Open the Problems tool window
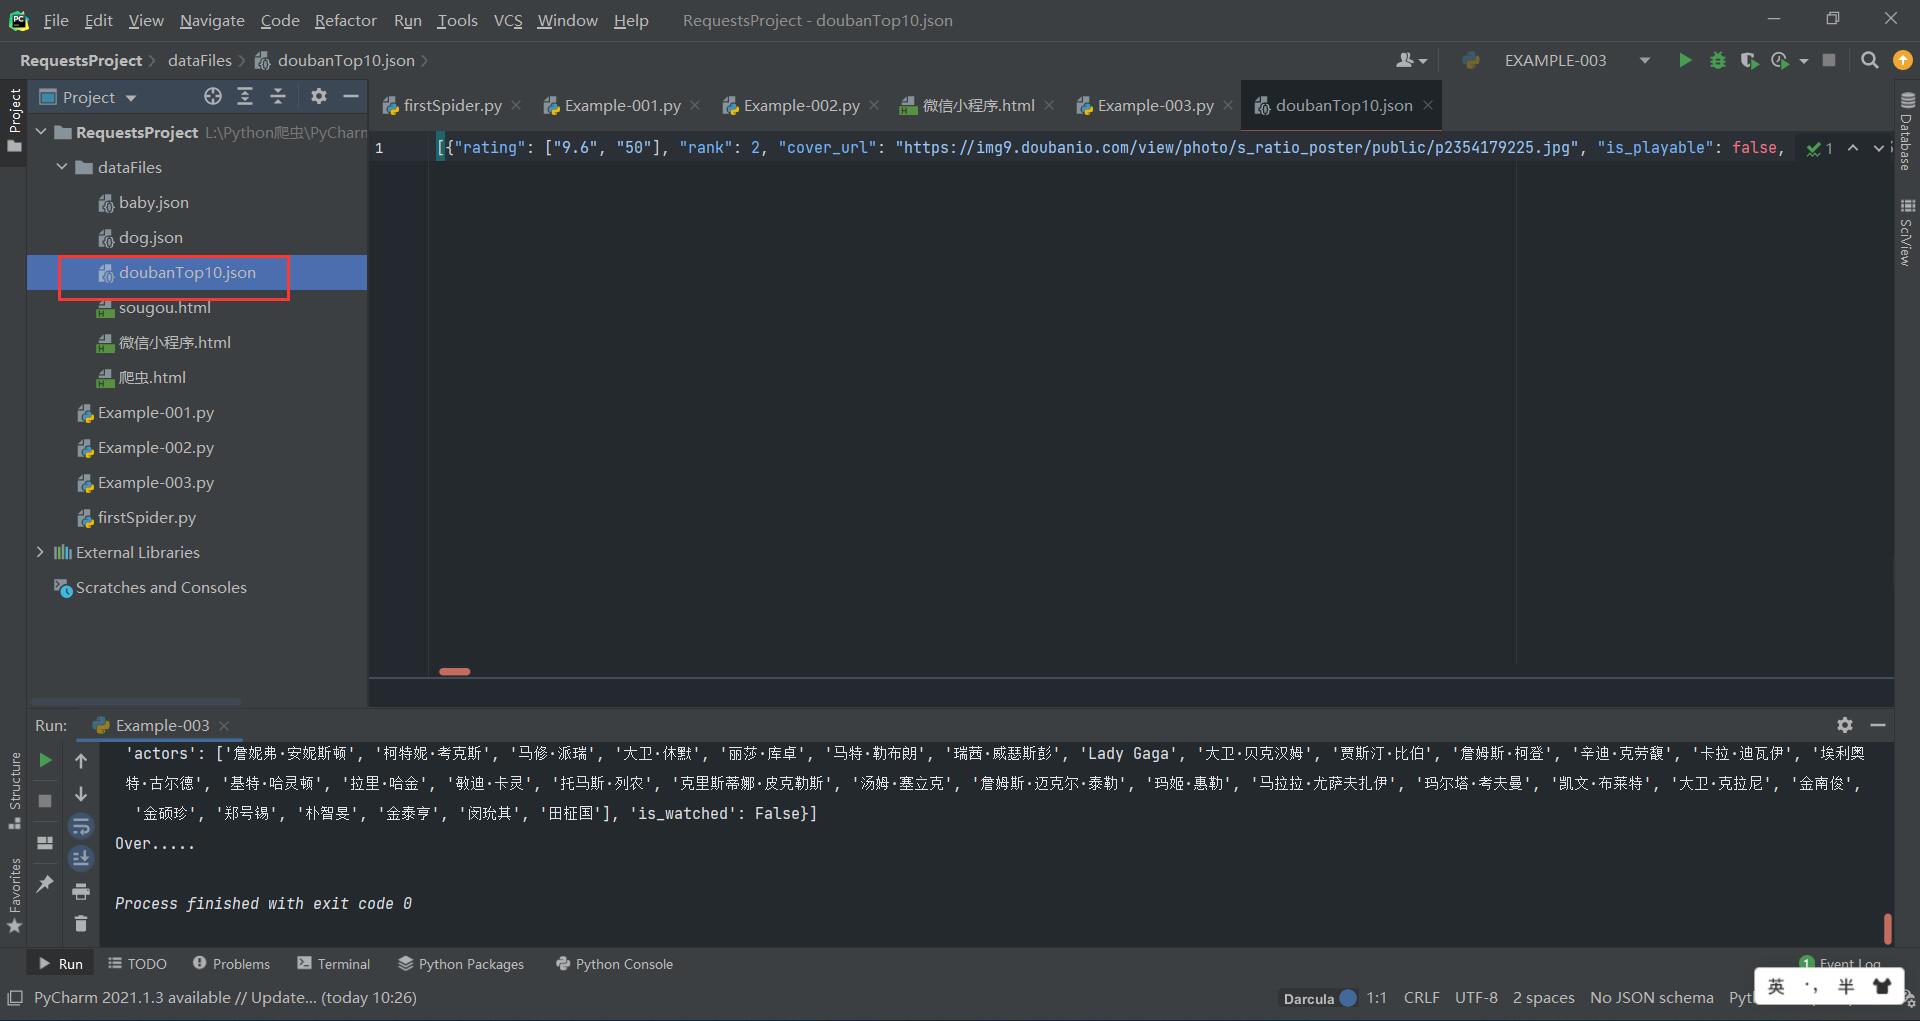 (231, 964)
